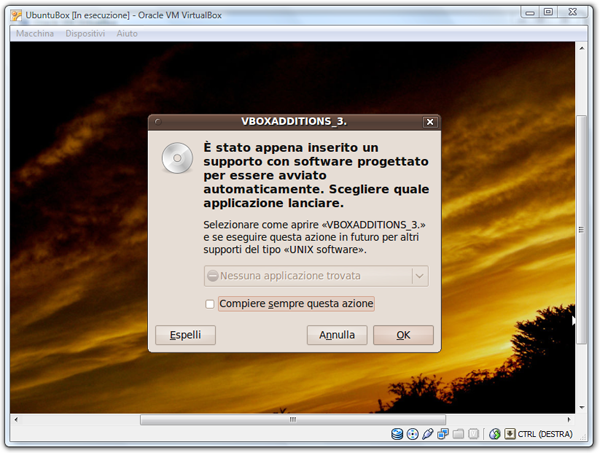Screen dimensions: 600x453
Task: Click the virtualization features status icon
Action: (473, 434)
